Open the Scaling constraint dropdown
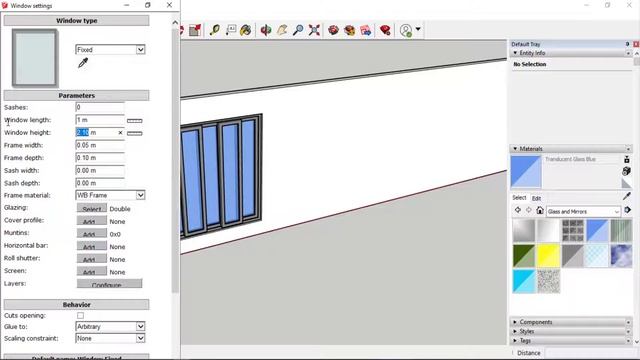Viewport: 640px width, 360px height. point(110,338)
